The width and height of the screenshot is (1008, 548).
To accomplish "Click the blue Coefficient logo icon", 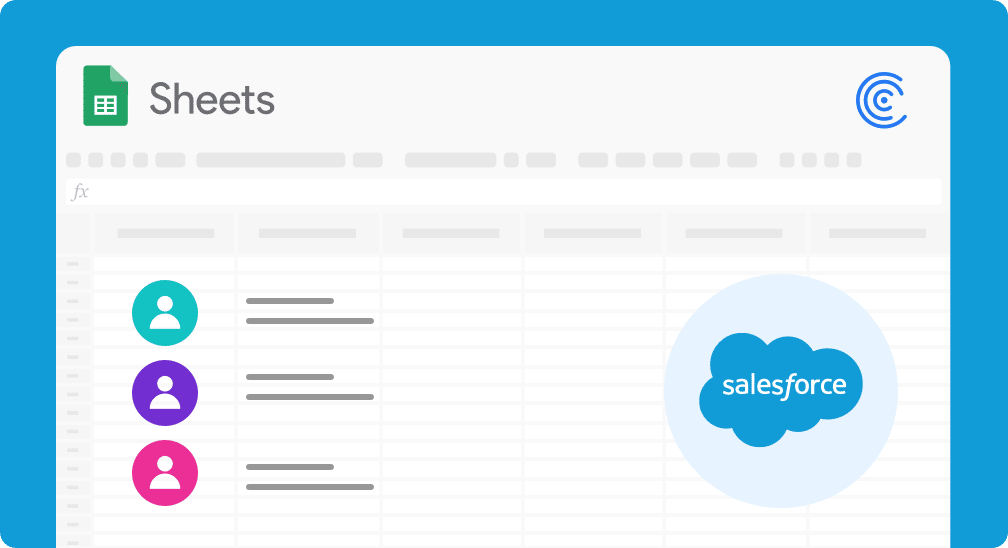I will pyautogui.click(x=881, y=100).
